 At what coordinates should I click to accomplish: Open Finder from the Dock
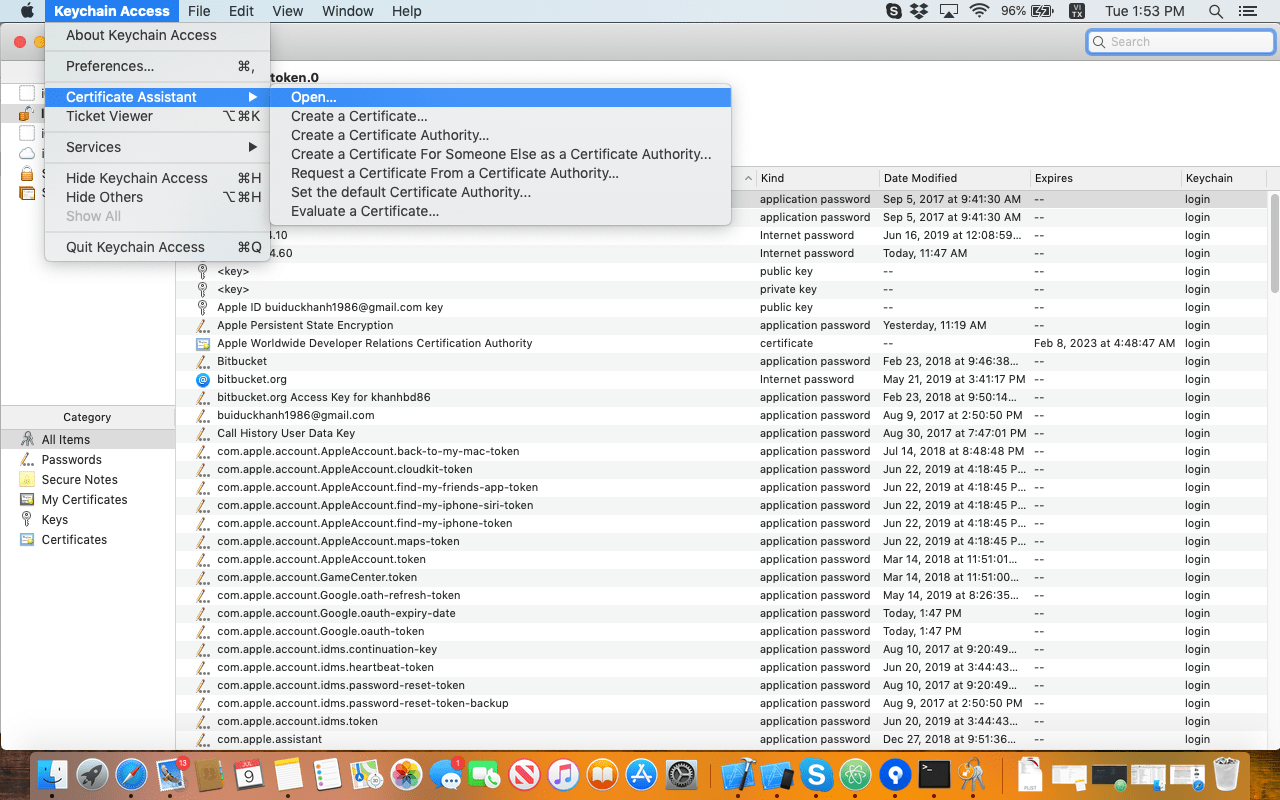click(x=52, y=775)
